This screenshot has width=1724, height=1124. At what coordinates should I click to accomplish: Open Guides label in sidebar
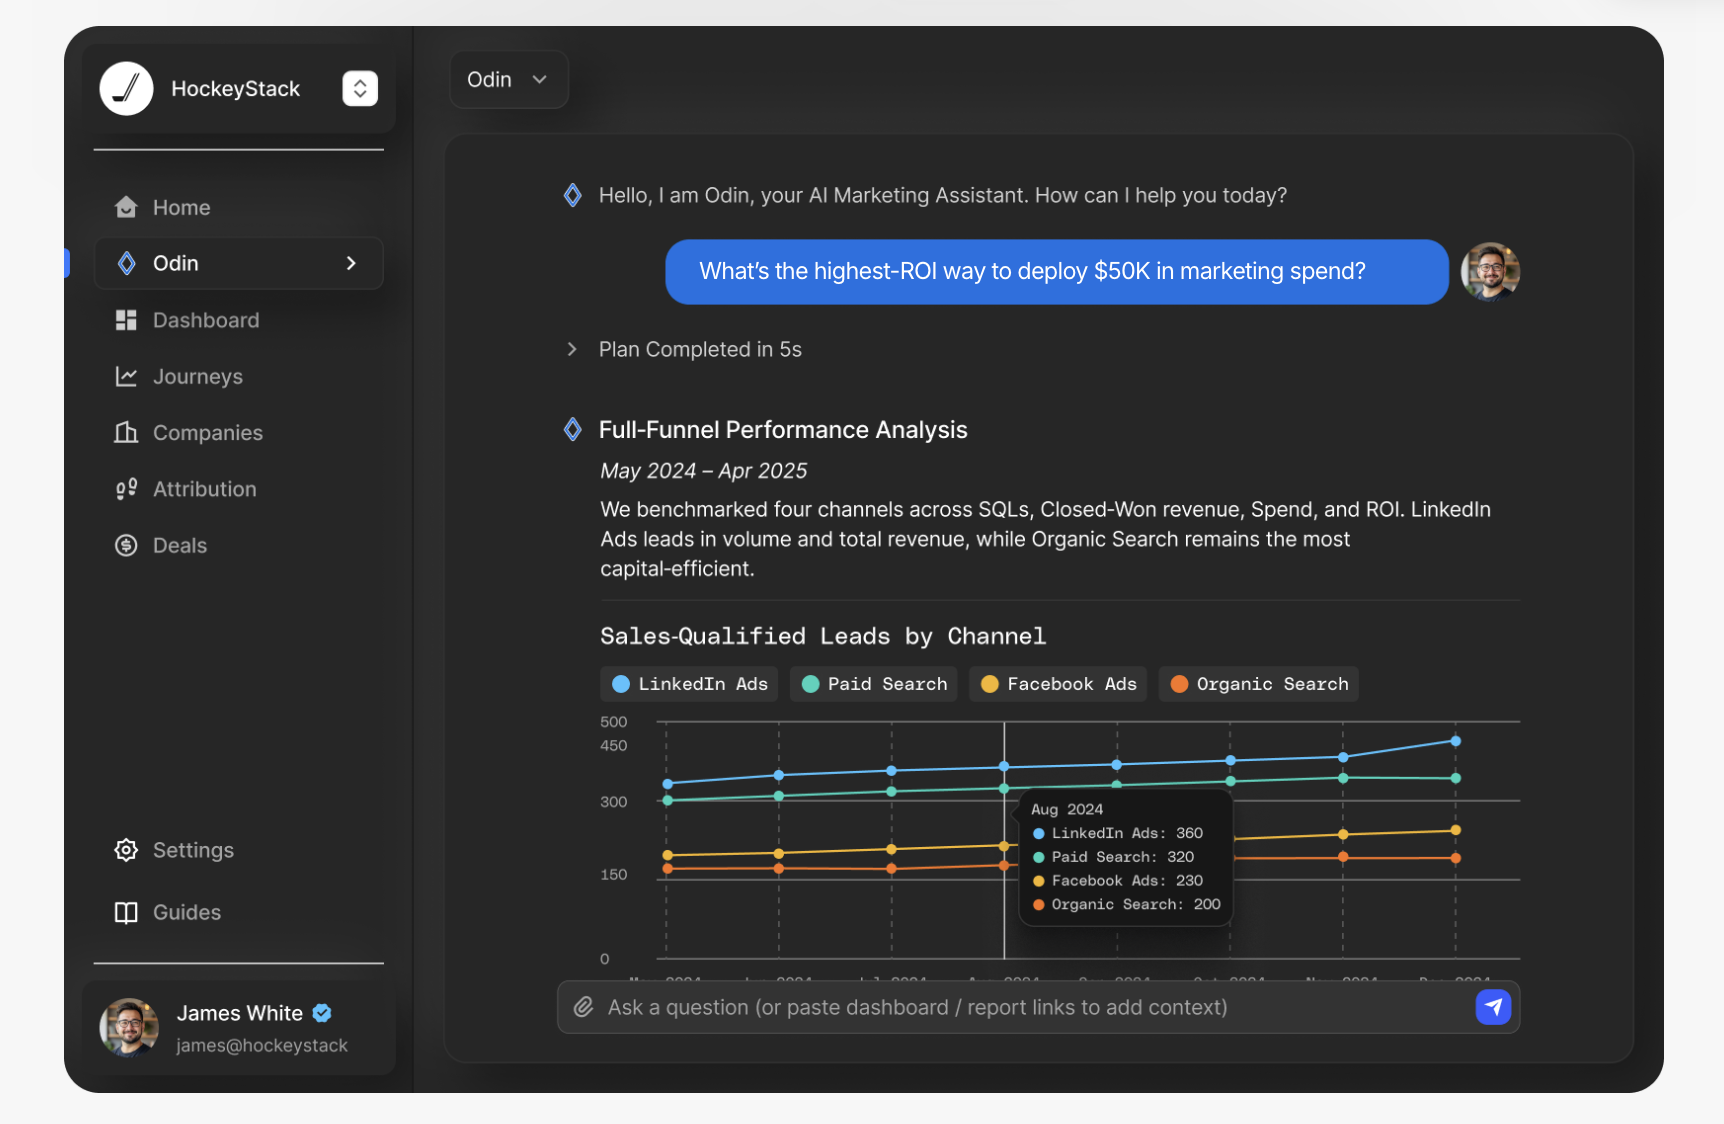187,912
